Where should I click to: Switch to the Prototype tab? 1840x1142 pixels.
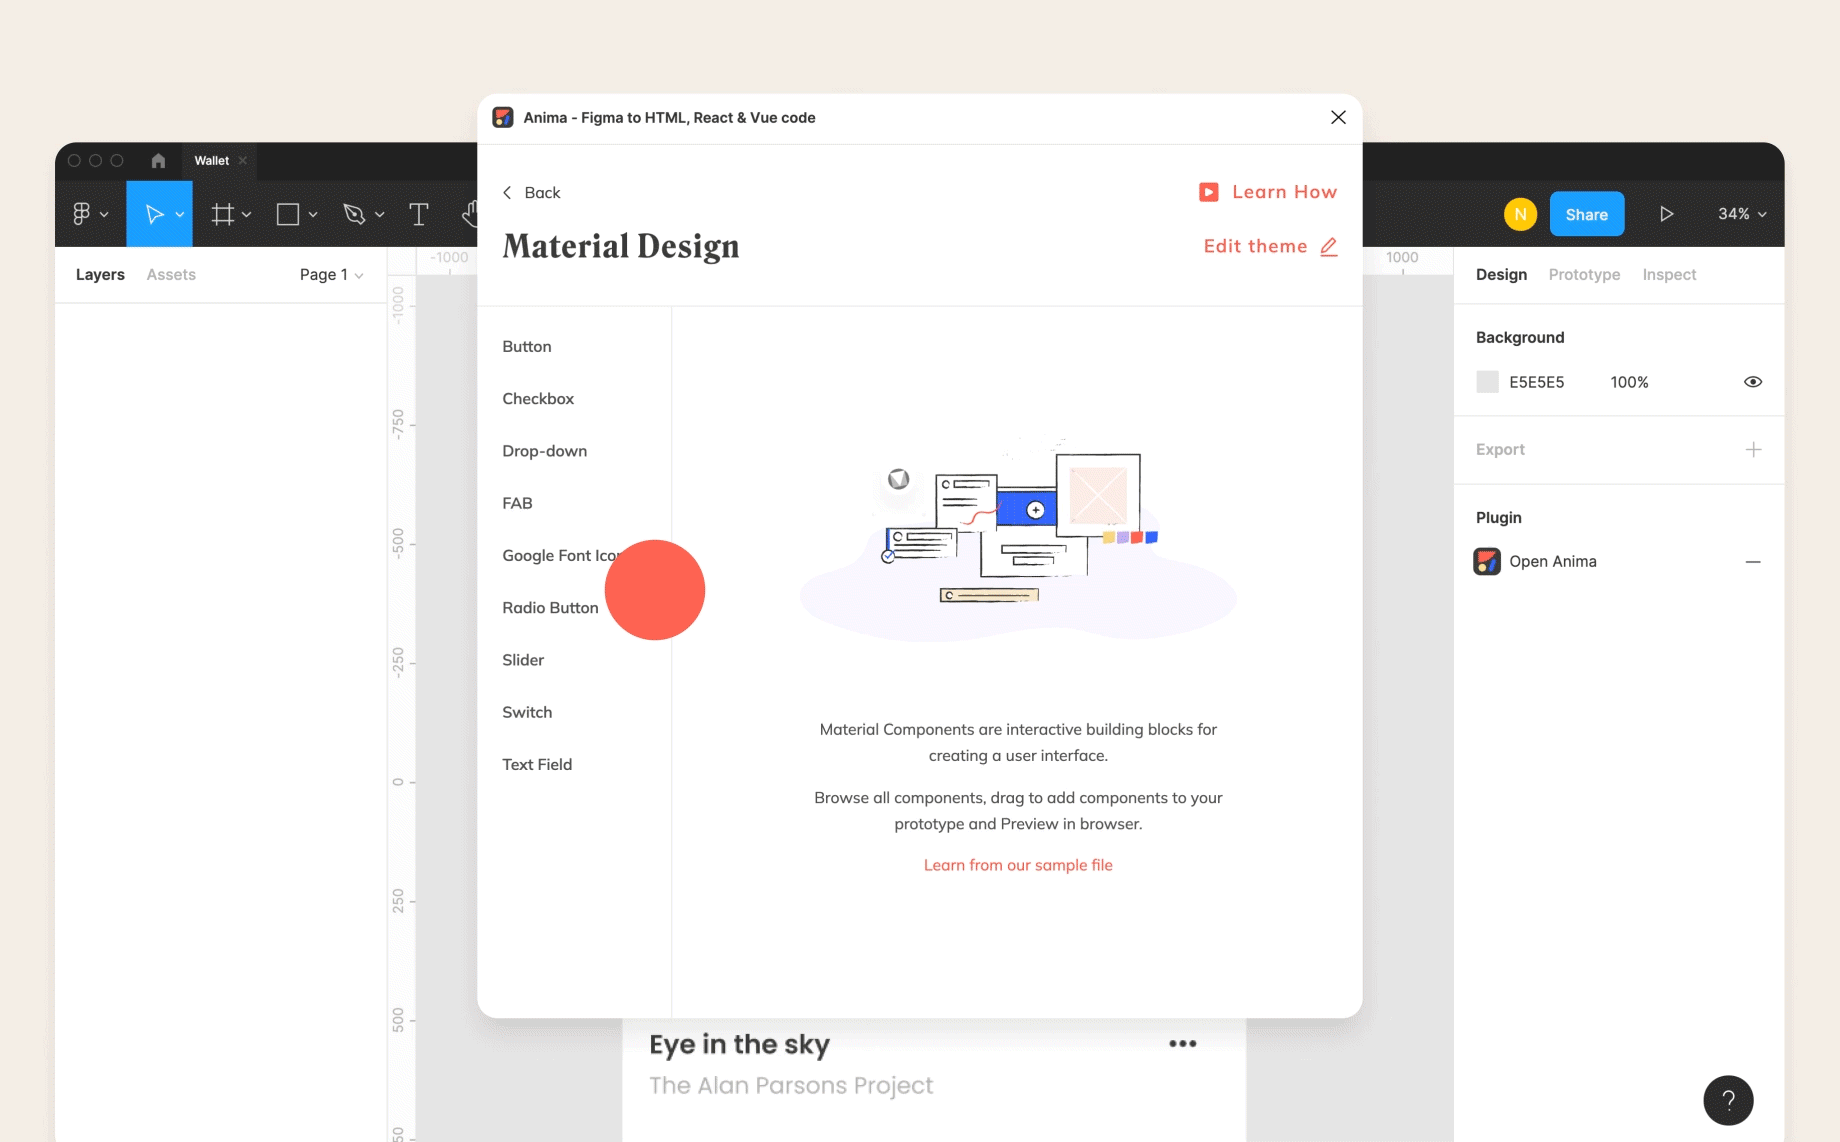pos(1584,275)
